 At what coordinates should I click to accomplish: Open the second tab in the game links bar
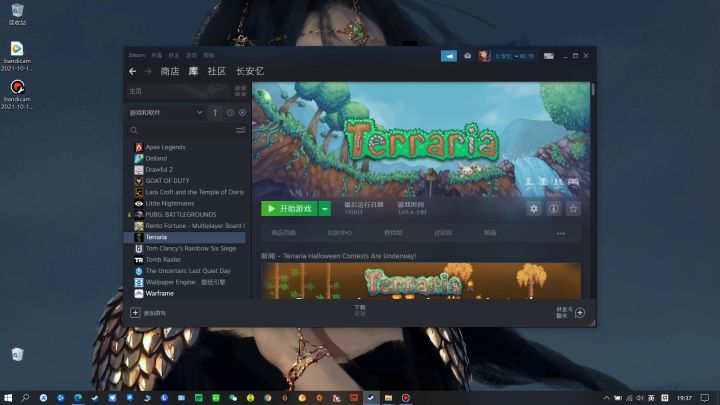click(x=339, y=233)
